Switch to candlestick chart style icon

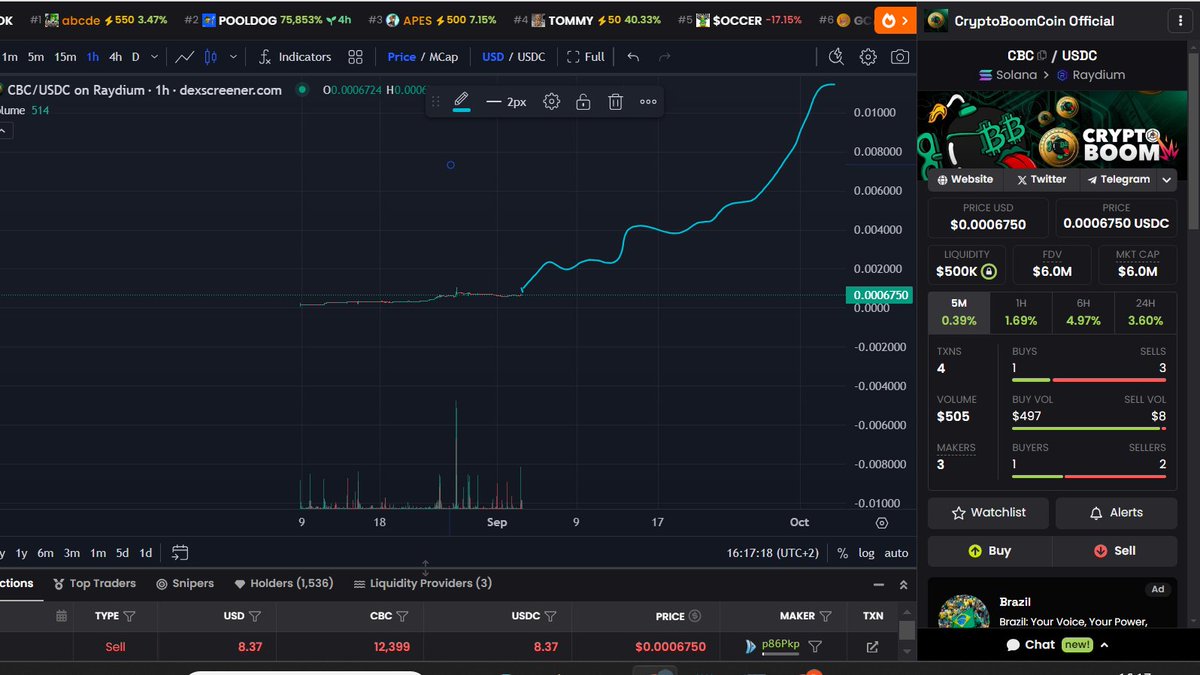coord(211,57)
